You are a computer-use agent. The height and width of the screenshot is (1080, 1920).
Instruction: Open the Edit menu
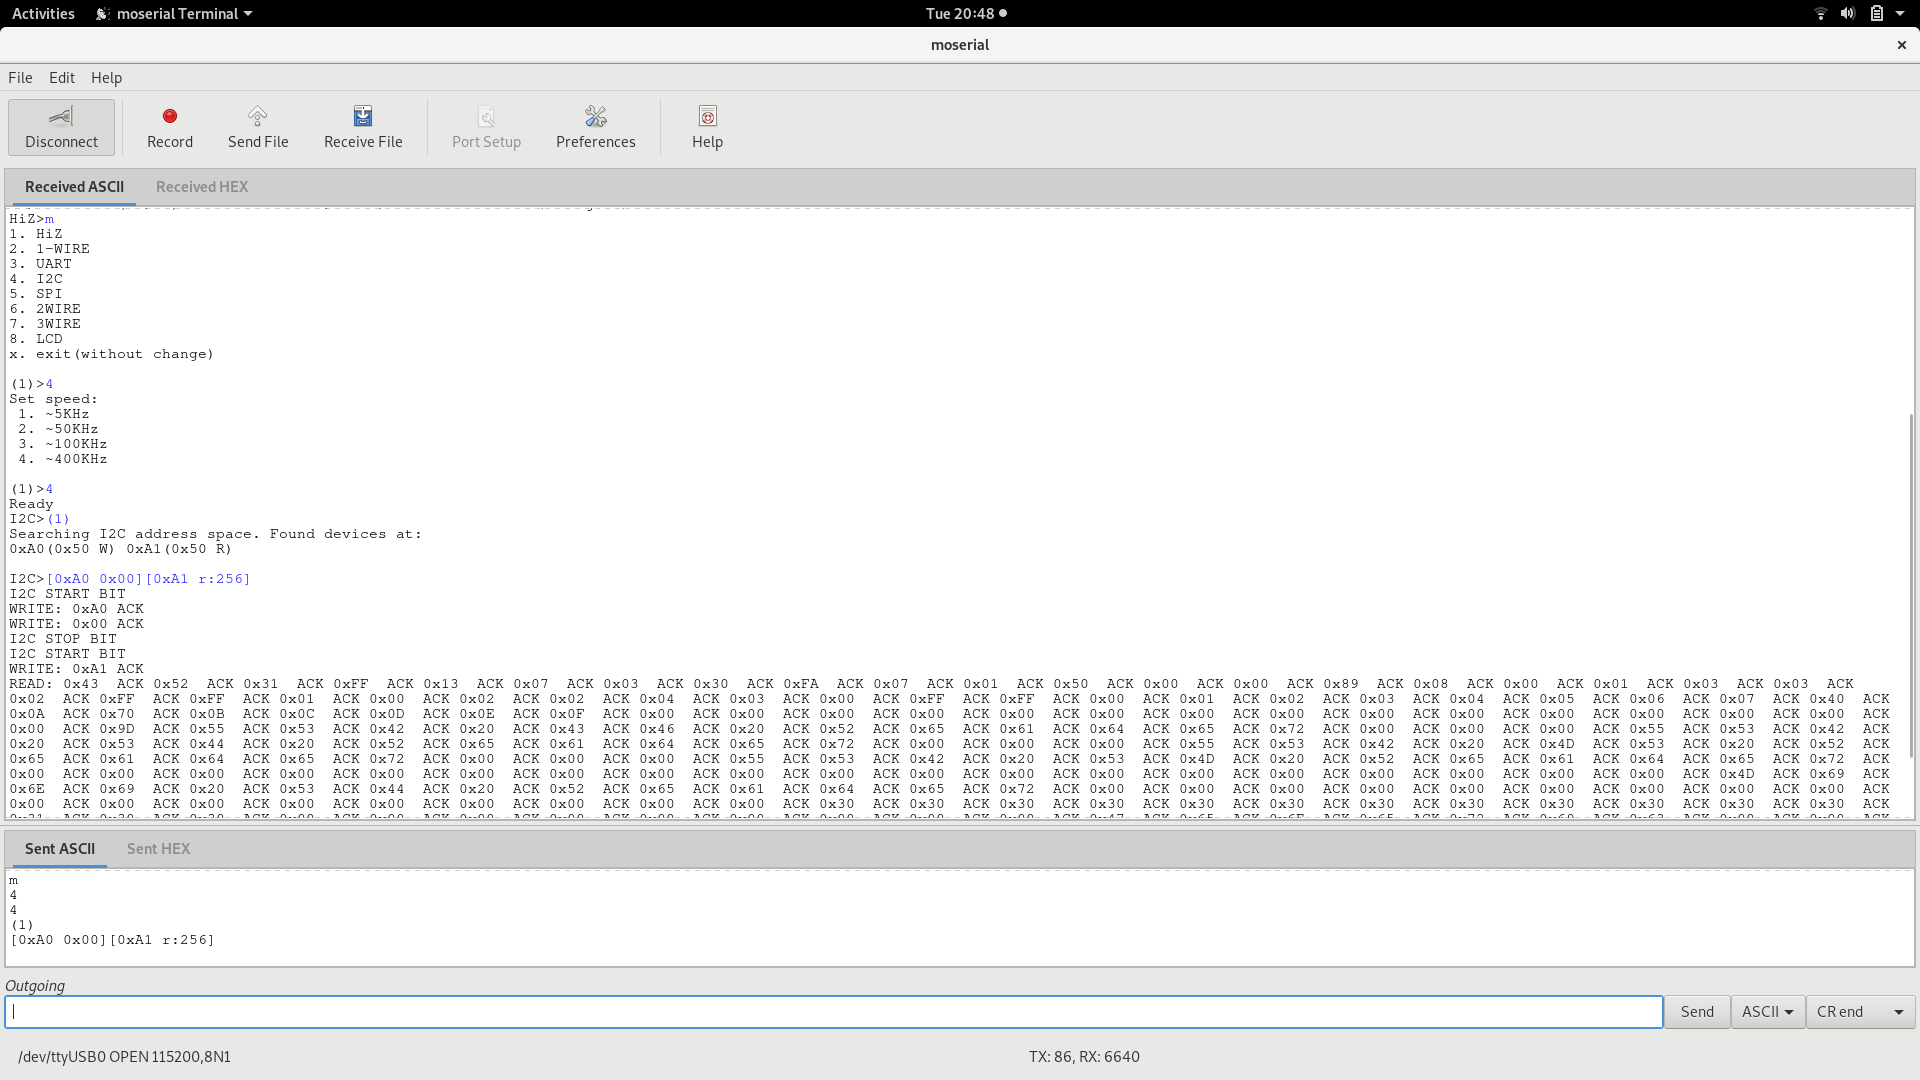click(x=62, y=78)
